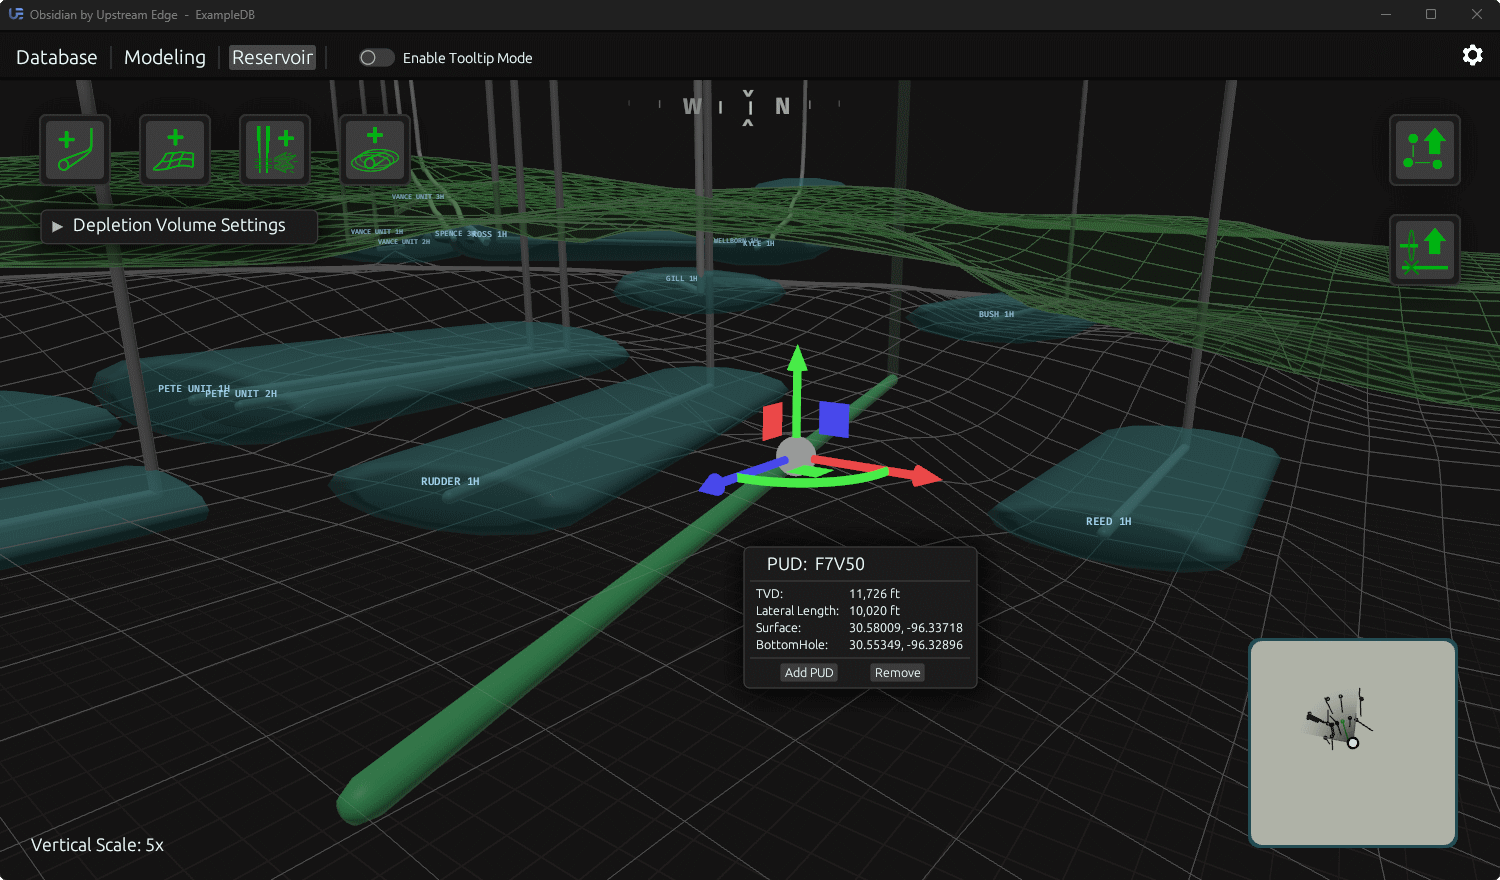Click the RUDDER 1H well label

450,482
